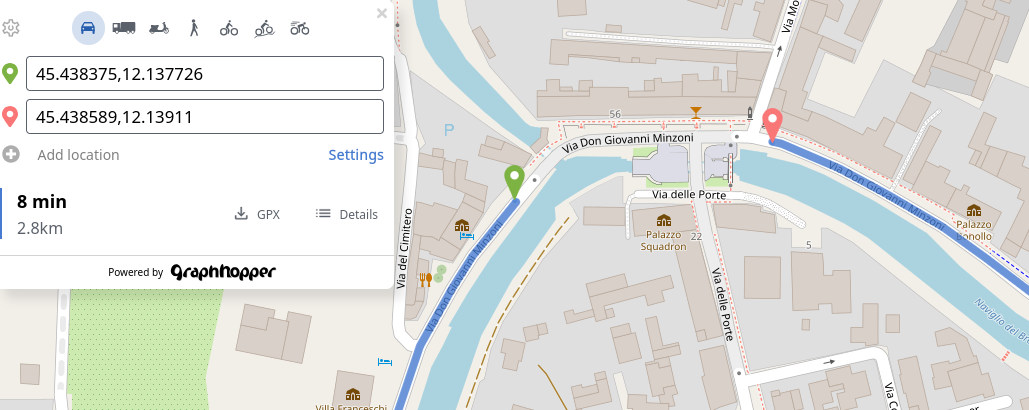Select the truck routing profile
The width and height of the screenshot is (1029, 410).
[123, 28]
